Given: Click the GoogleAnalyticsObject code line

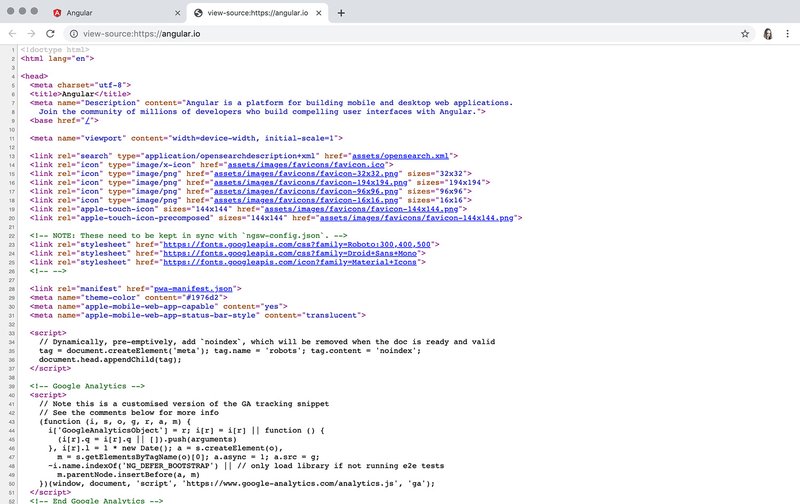Looking at the screenshot, I should tap(186, 431).
